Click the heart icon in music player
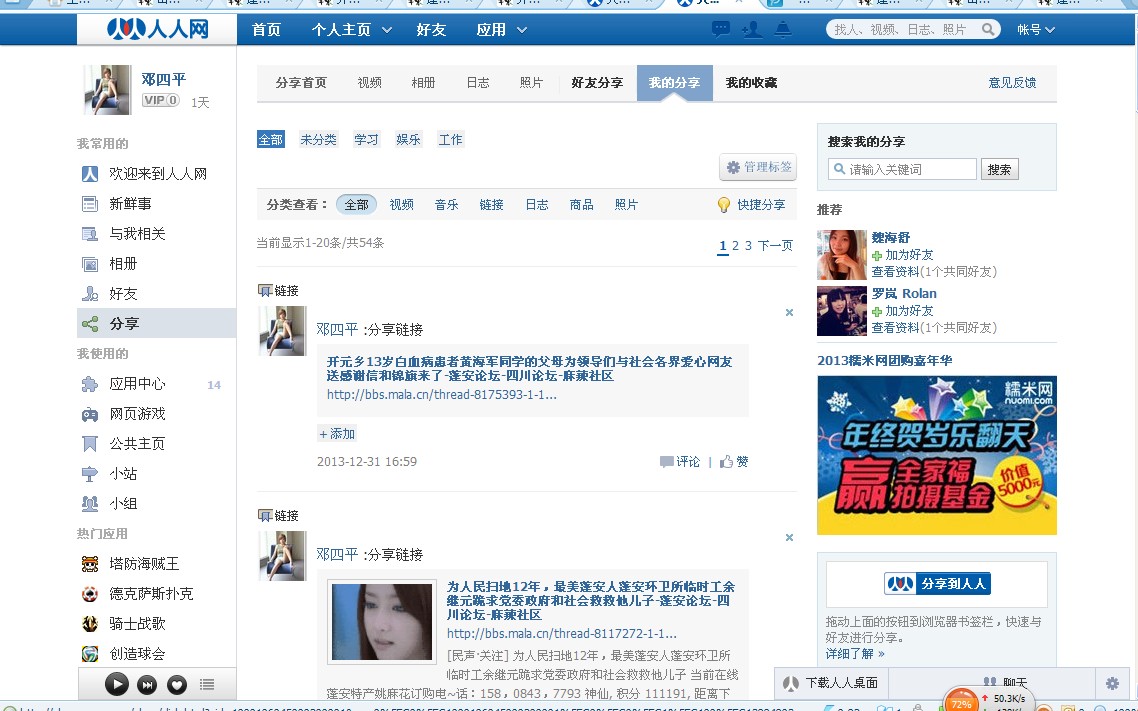 point(177,685)
